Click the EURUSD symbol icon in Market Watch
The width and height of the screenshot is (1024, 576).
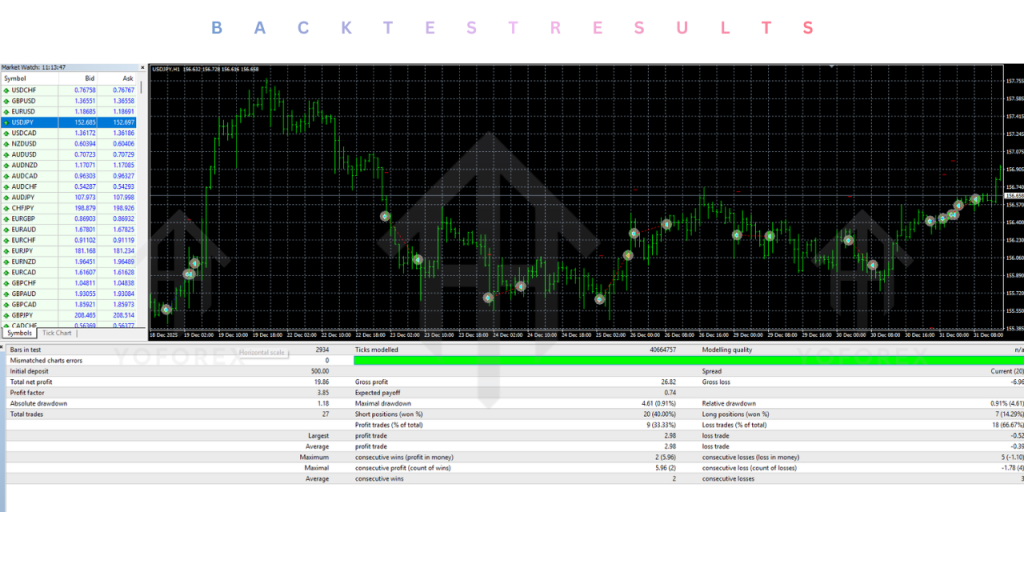coord(7,111)
